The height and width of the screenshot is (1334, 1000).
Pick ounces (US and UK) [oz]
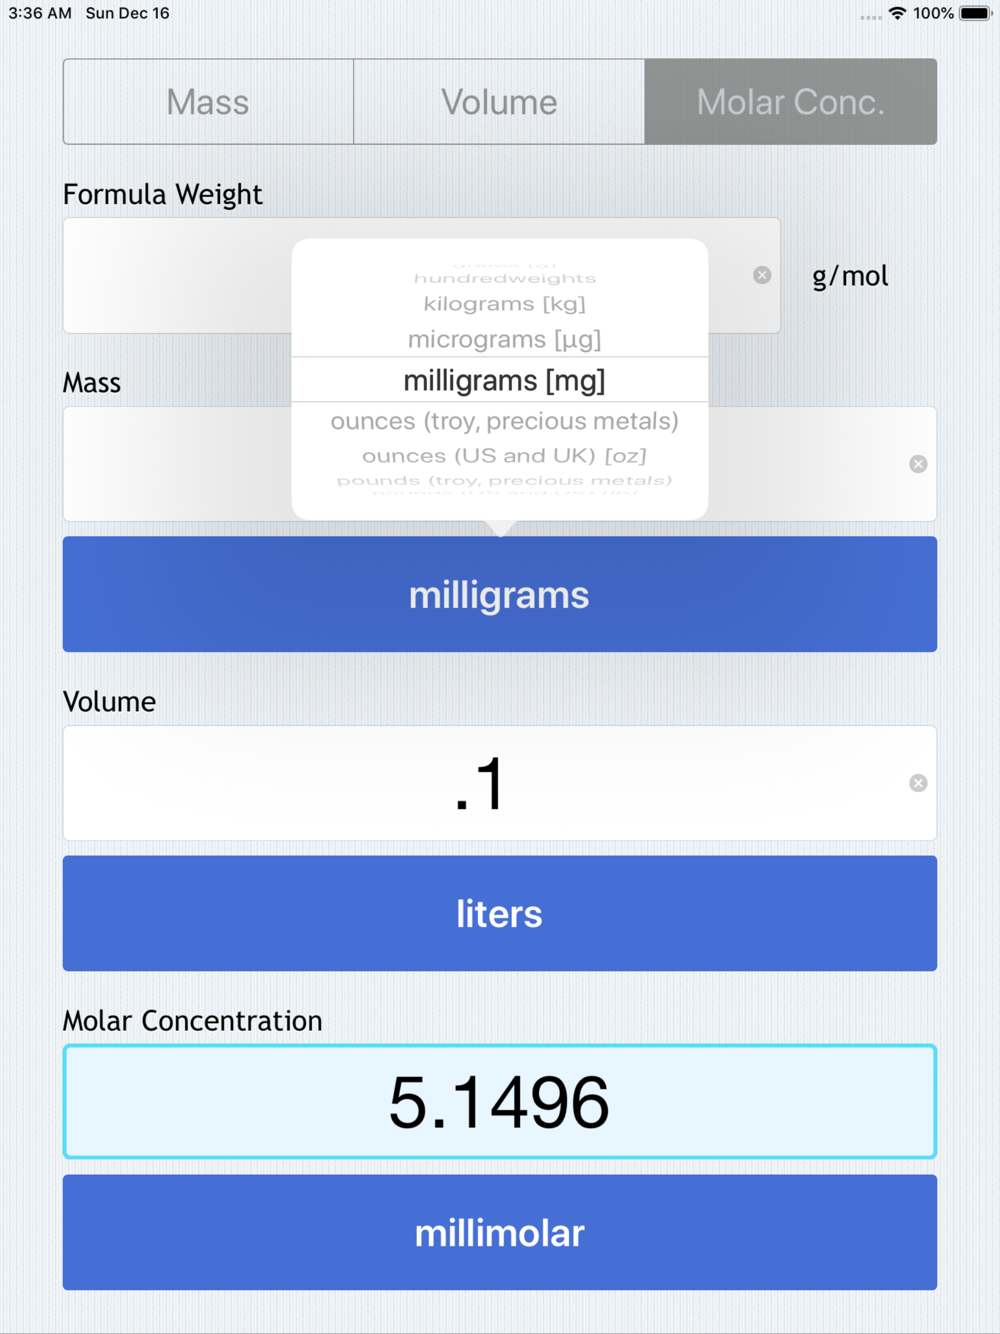pos(504,456)
